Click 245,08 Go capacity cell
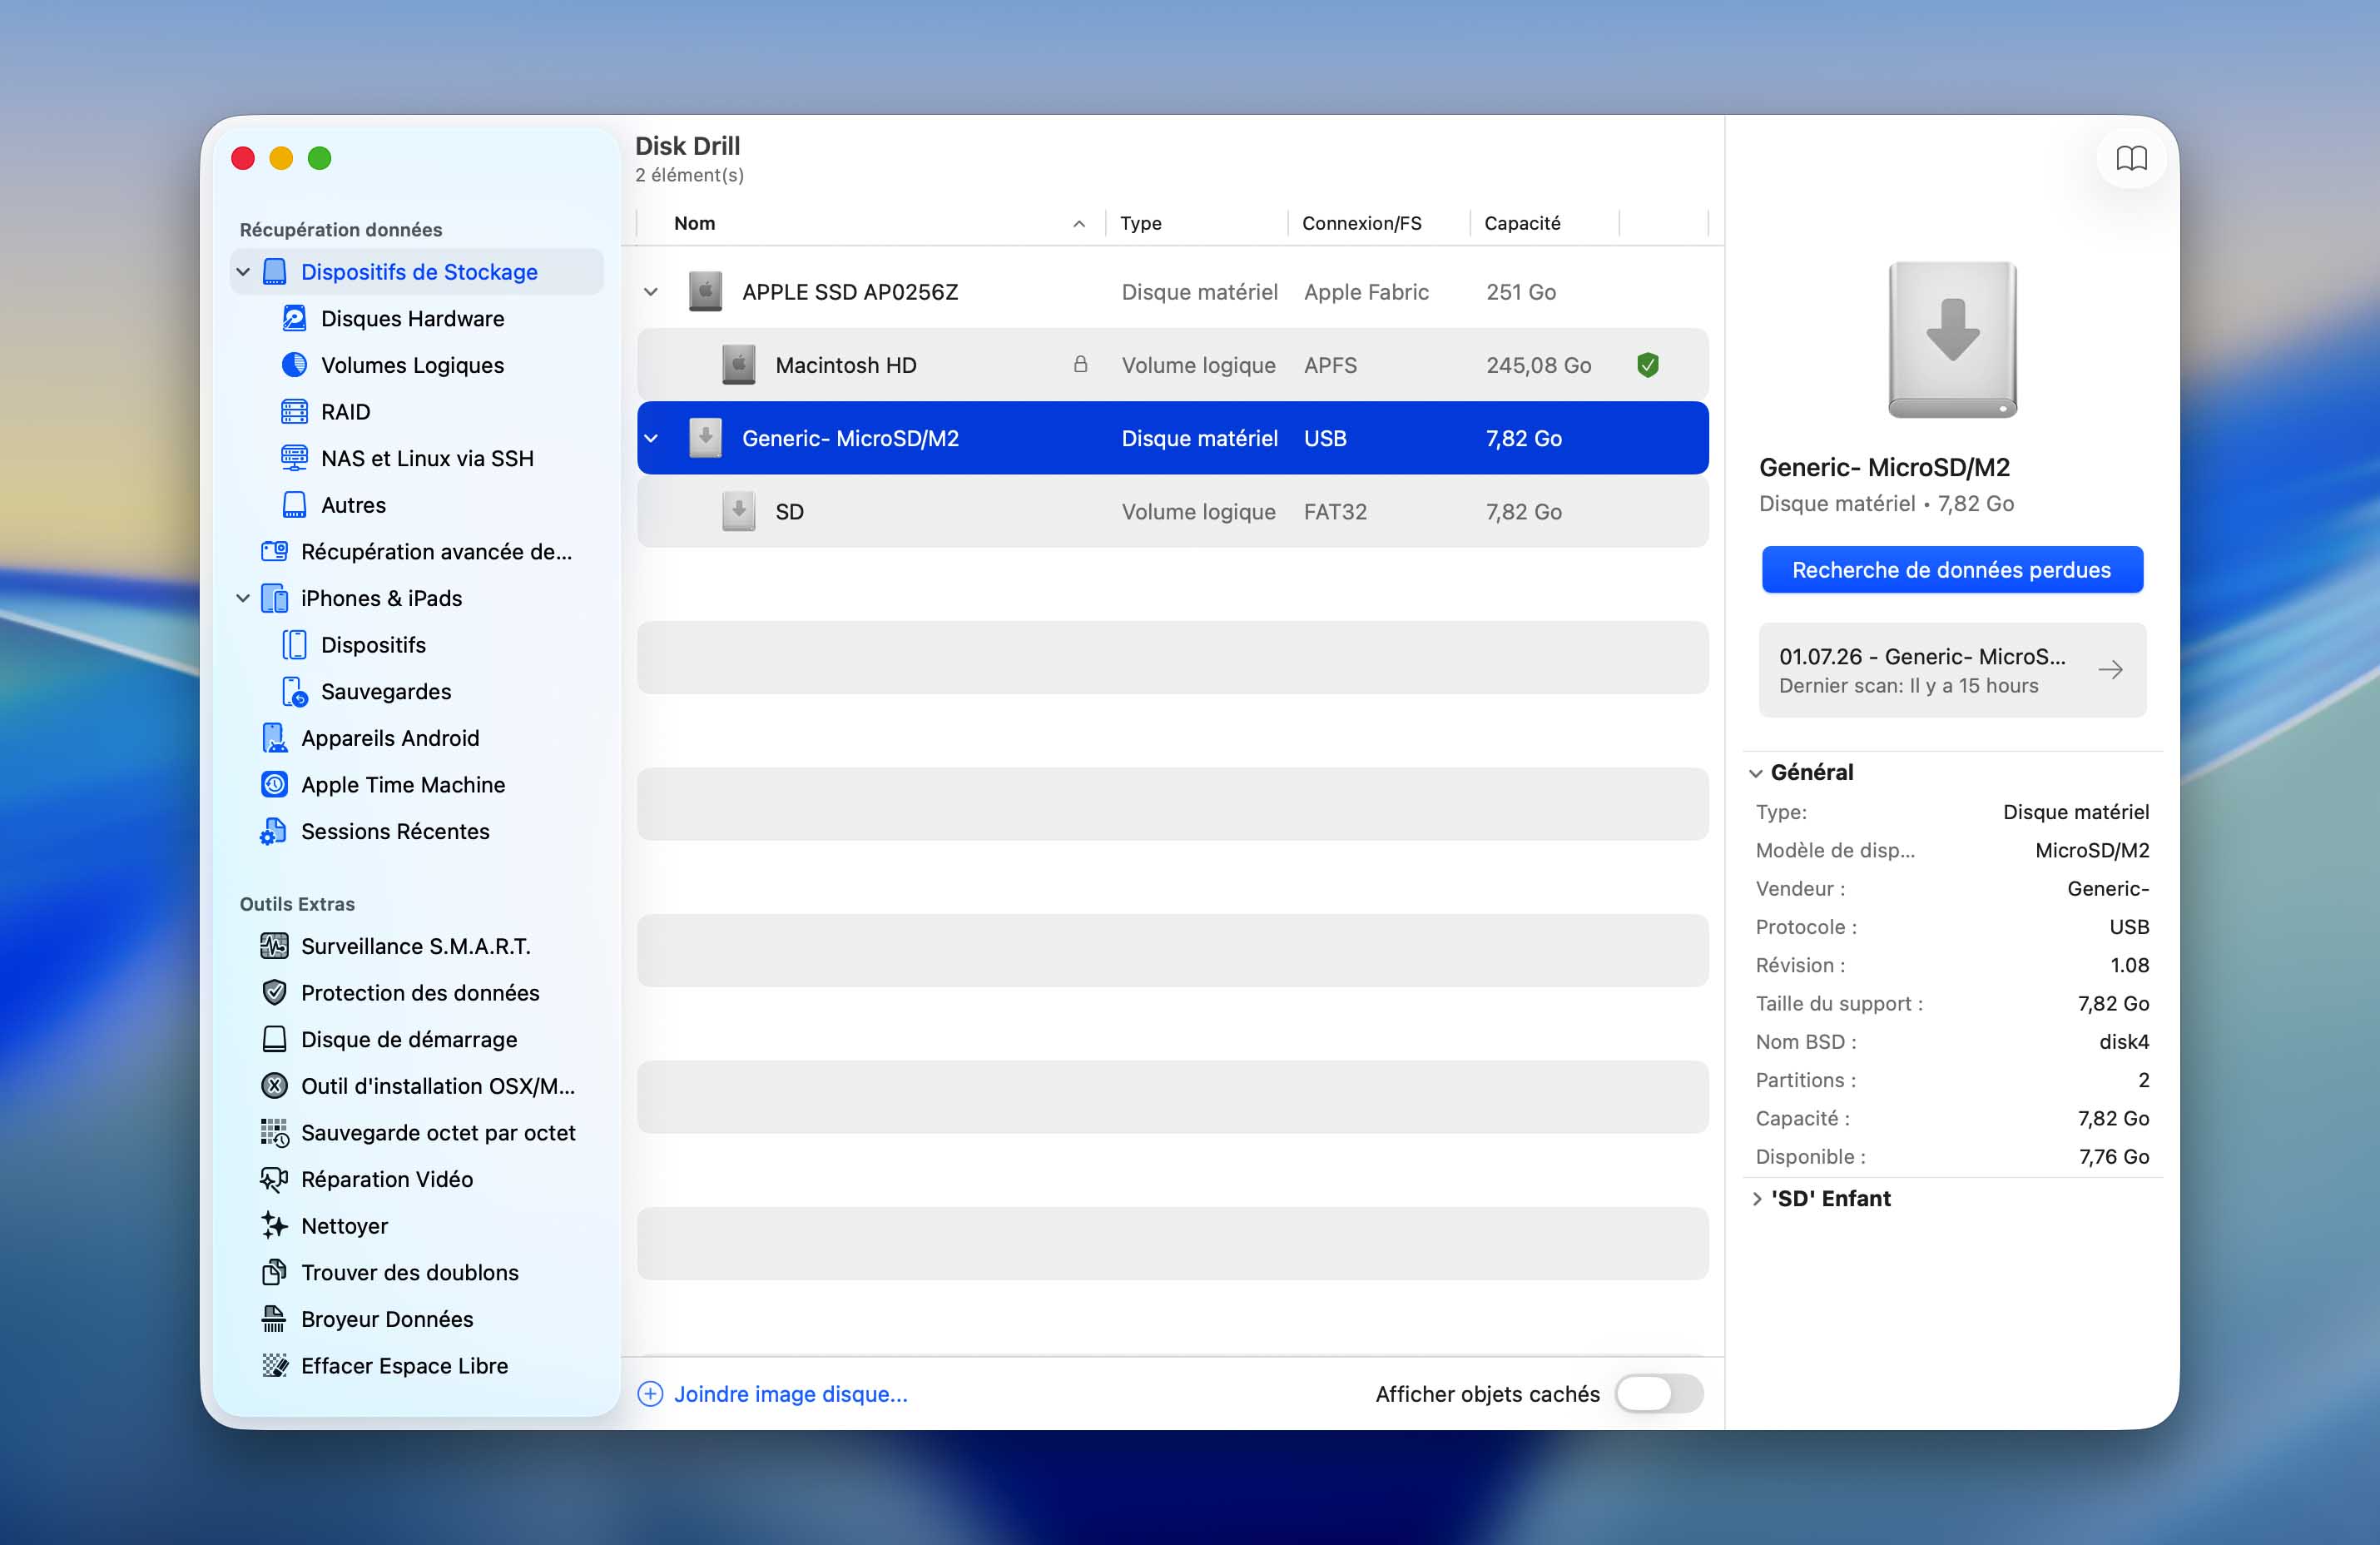This screenshot has height=1545, width=2380. 1538,365
